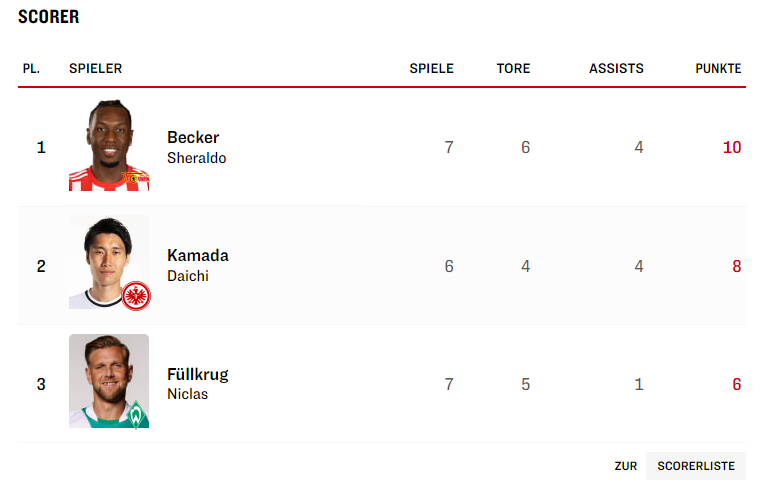The image size is (763, 487).
Task: Select the Kamada player name
Action: (197, 255)
